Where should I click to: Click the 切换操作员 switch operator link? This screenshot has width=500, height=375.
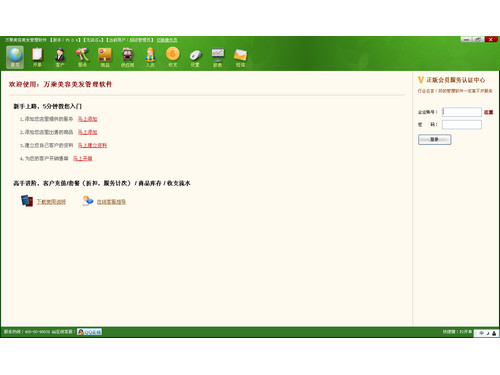tap(167, 40)
